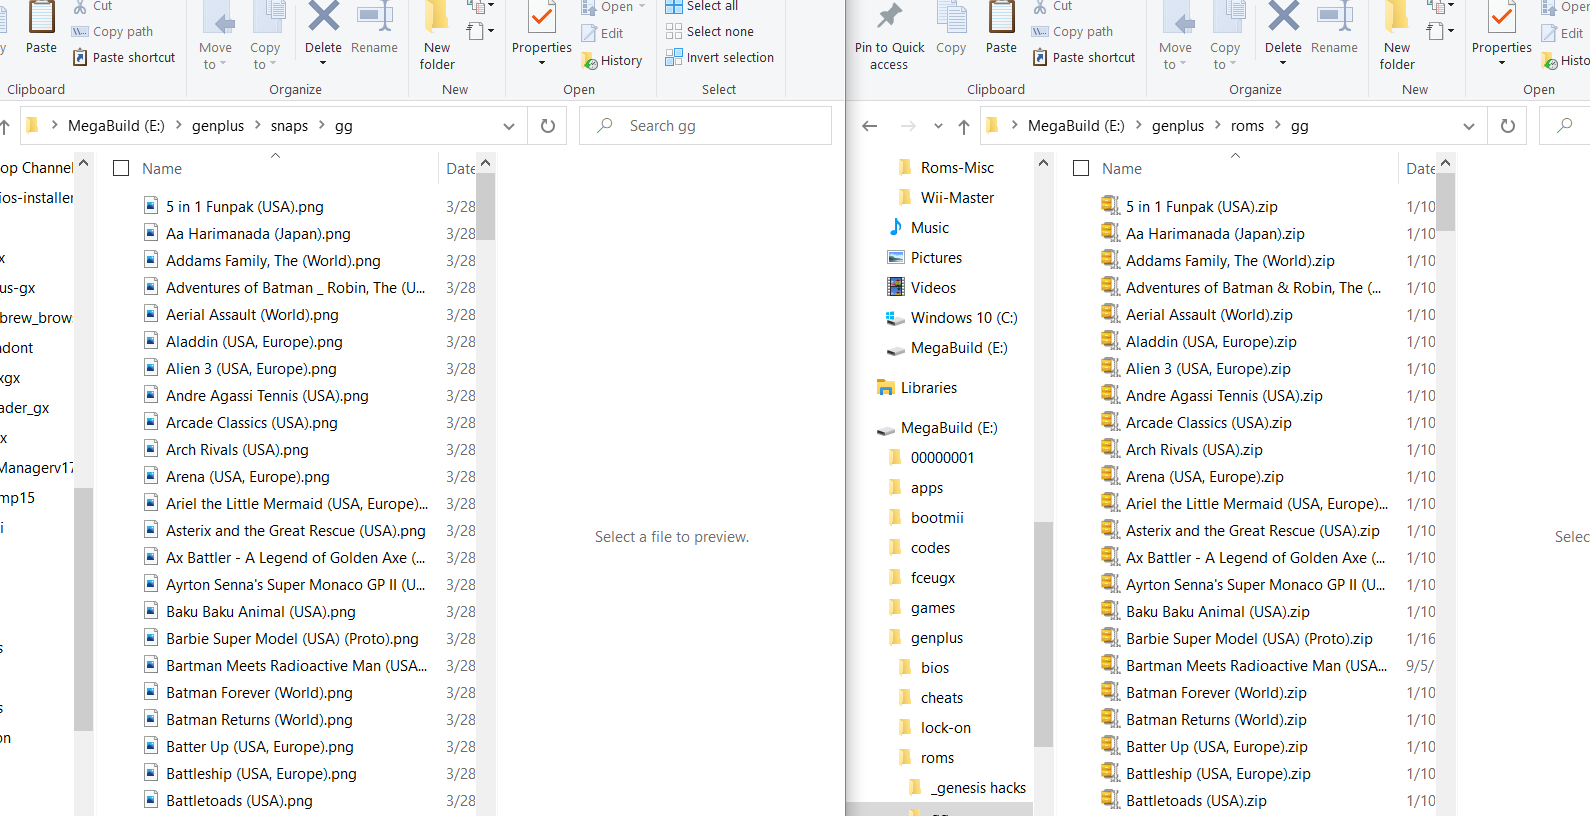
Task: Click Paste shortcut in right window ribbon
Action: 1084,58
